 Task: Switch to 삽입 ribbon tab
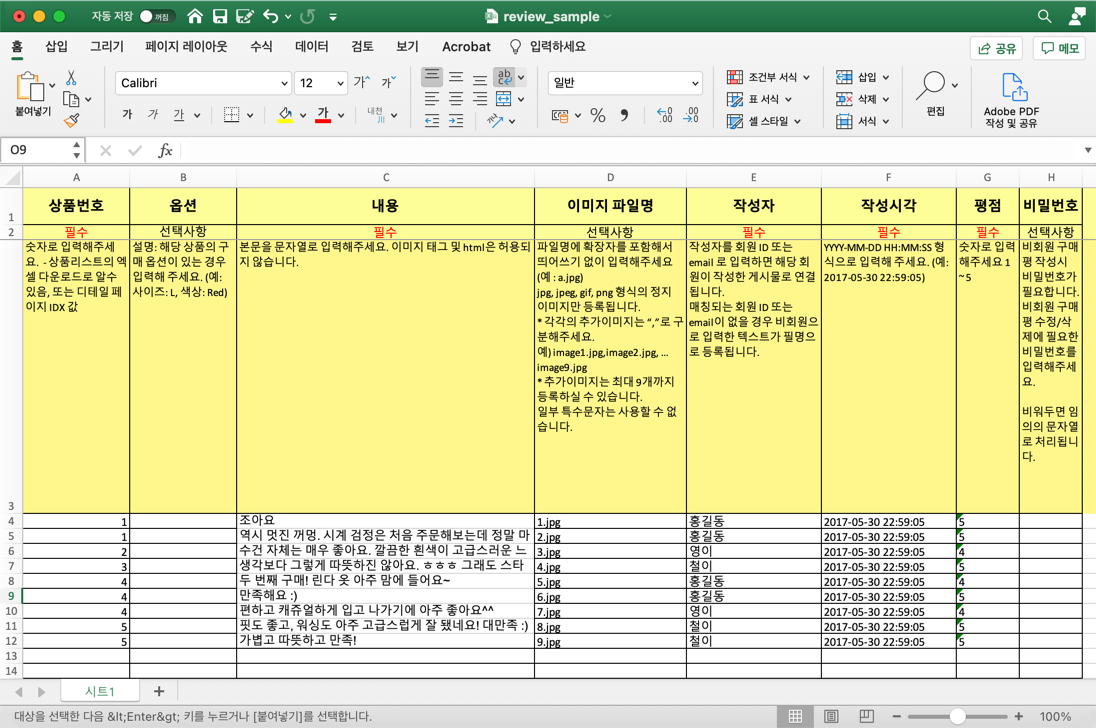pyautogui.click(x=56, y=46)
